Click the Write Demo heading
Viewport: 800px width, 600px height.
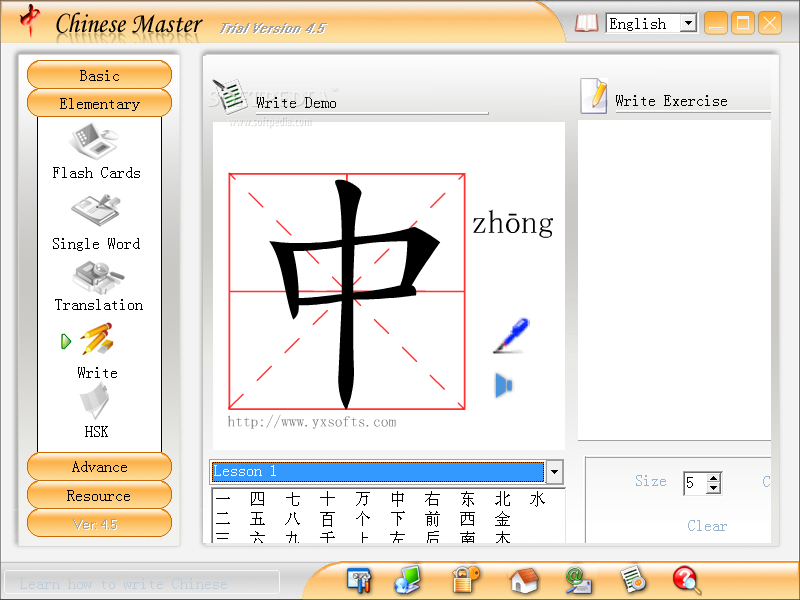coord(296,103)
